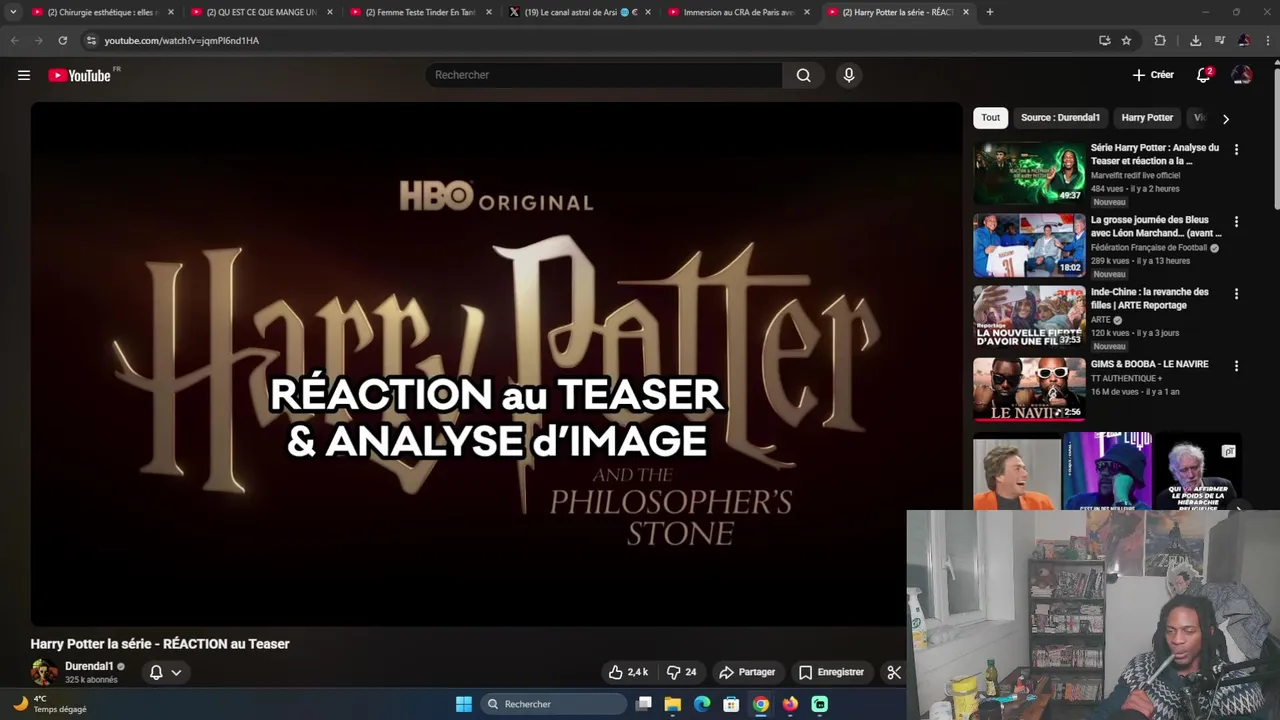
Task: Select the Harry Potter filter chip
Action: (x=1147, y=118)
